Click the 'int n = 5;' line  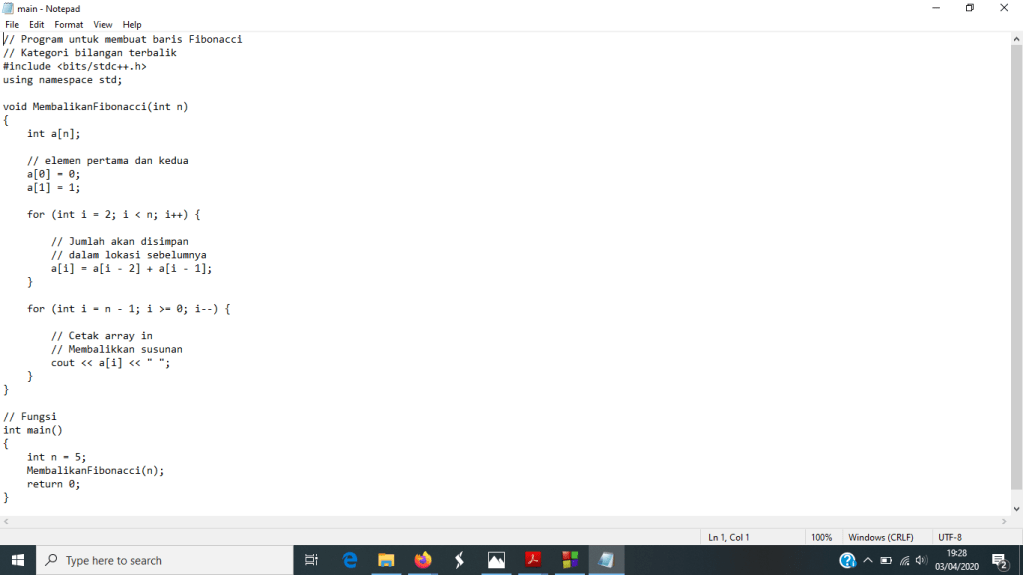56,457
